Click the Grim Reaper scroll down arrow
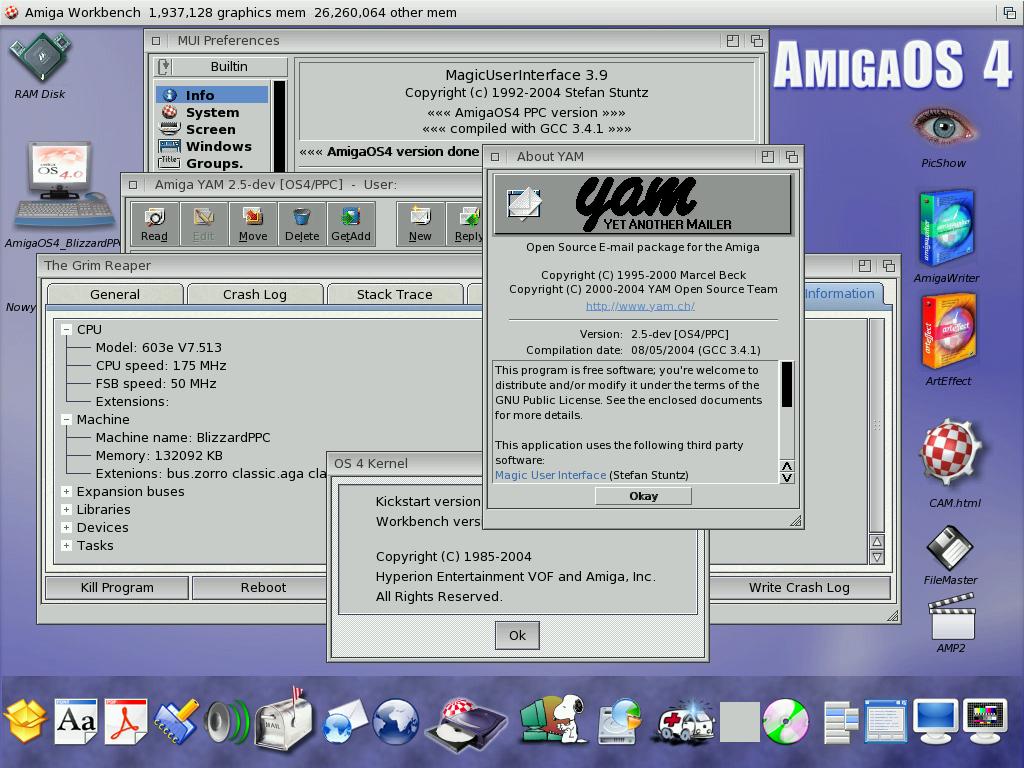Screen dimensions: 1024x768 tap(877, 557)
